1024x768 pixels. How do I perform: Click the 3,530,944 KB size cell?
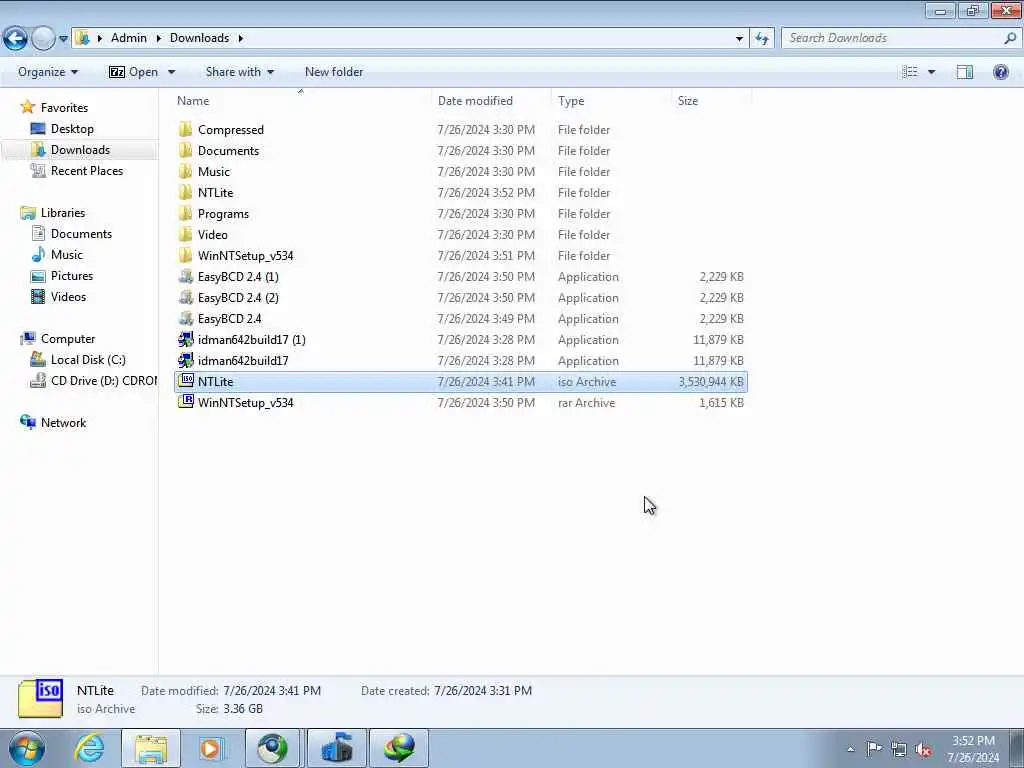pos(711,381)
